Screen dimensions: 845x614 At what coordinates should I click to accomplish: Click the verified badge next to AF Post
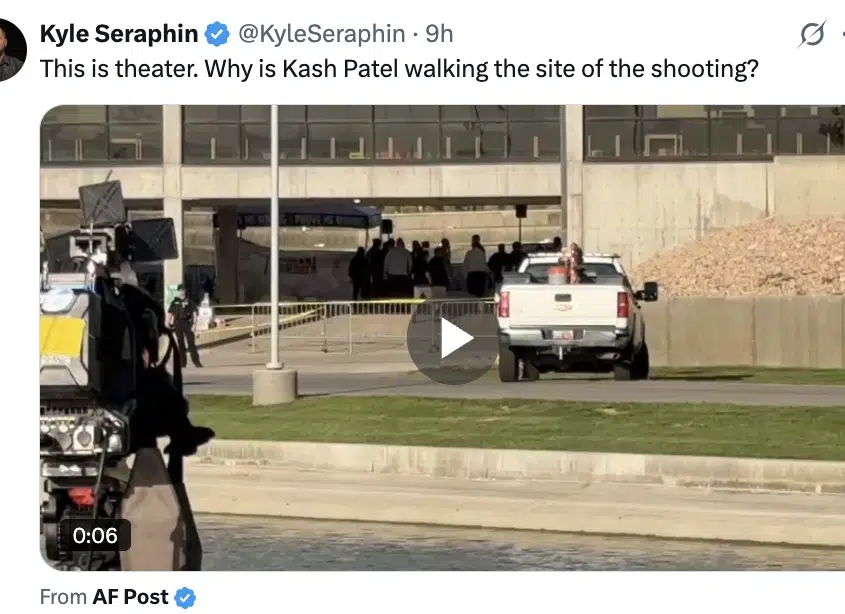coord(185,597)
